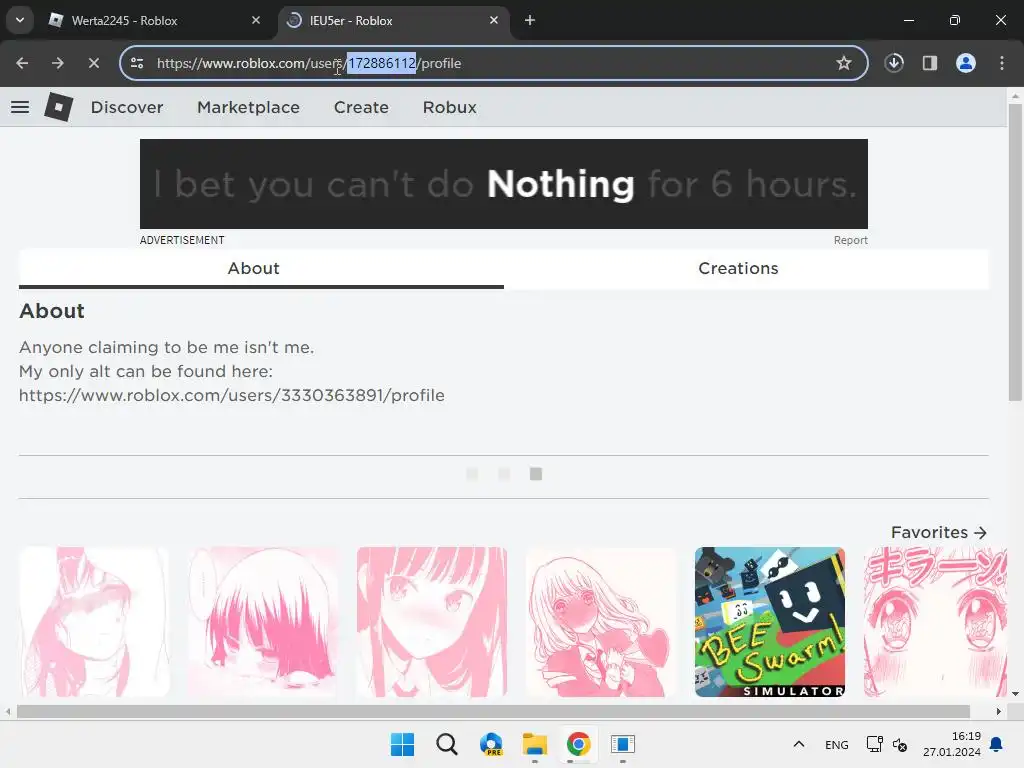
Task: Show hidden system tray icons
Action: pos(799,744)
